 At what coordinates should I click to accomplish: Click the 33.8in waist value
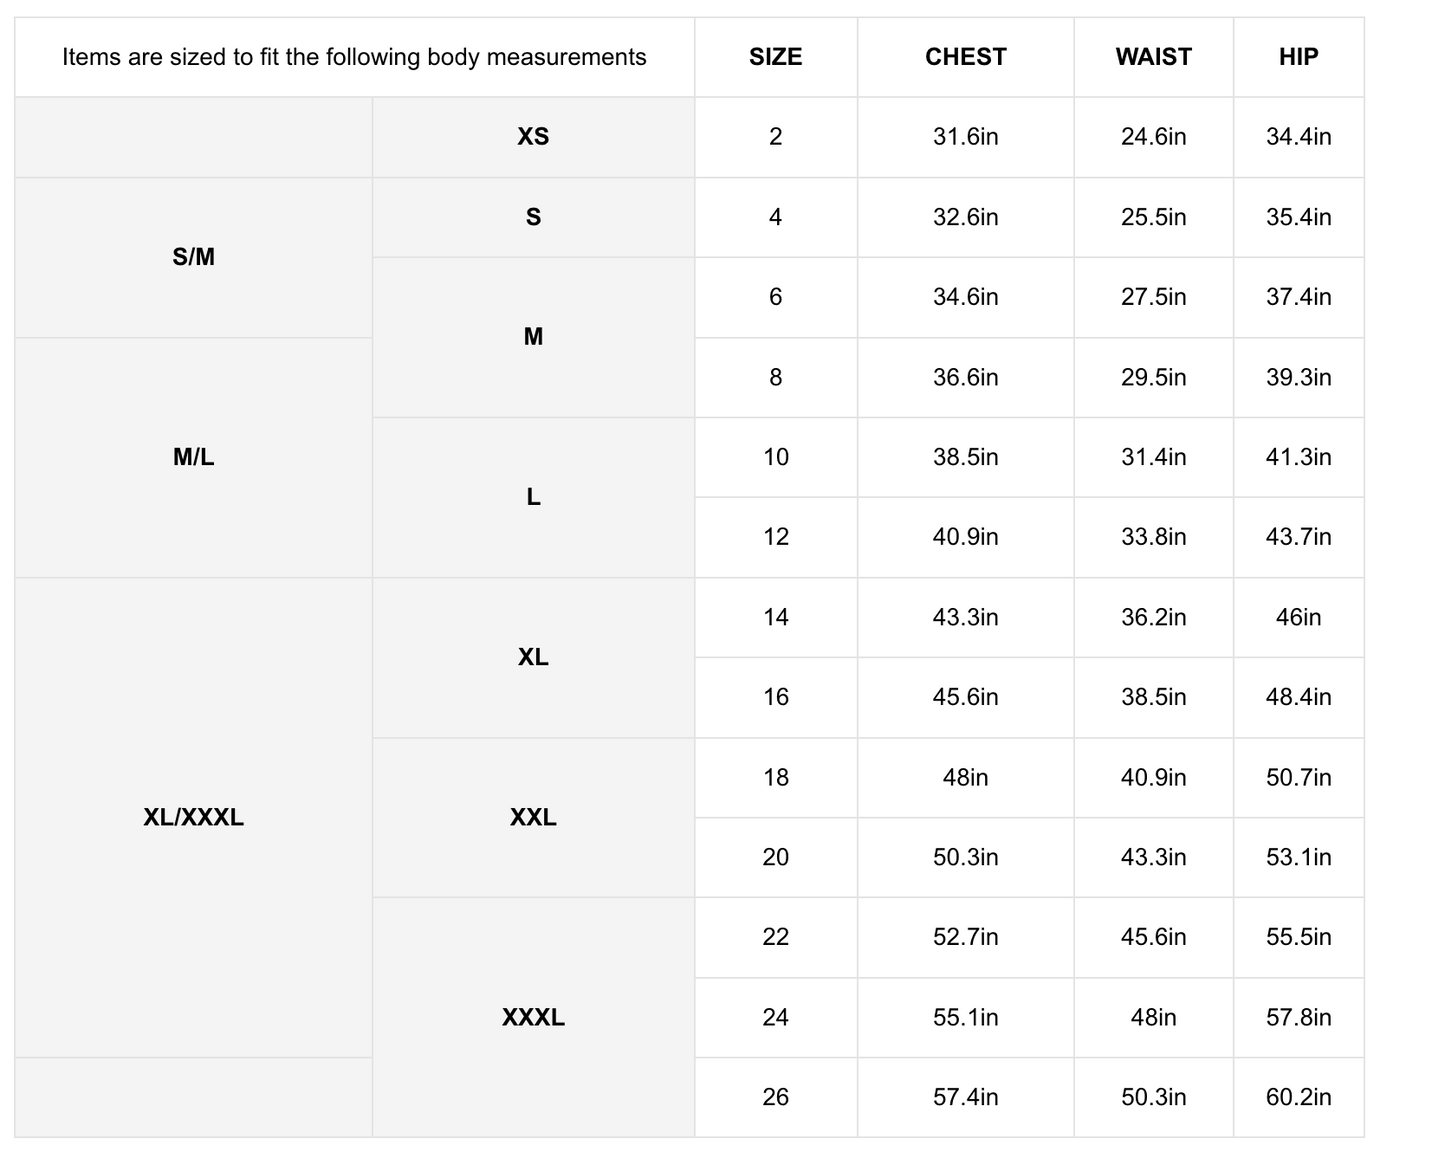point(1153,537)
